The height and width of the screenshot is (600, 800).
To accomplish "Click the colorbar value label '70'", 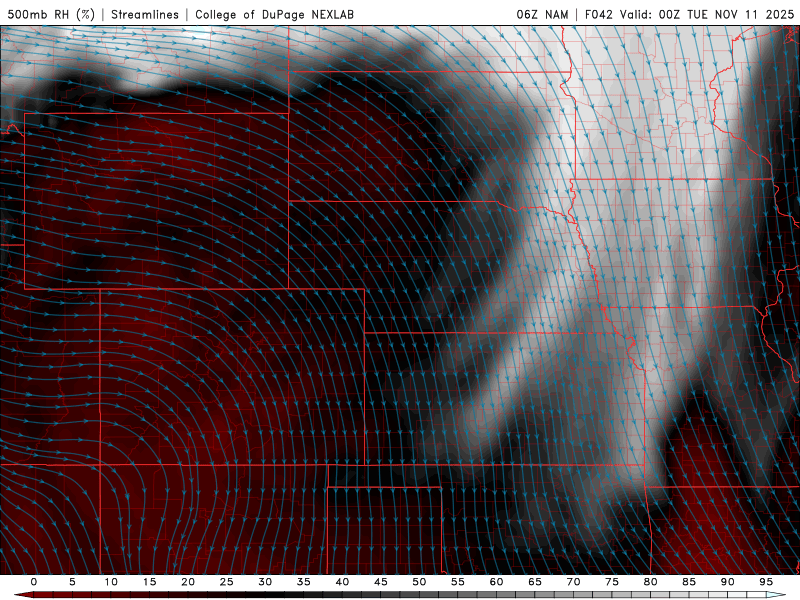I will coord(573,582).
